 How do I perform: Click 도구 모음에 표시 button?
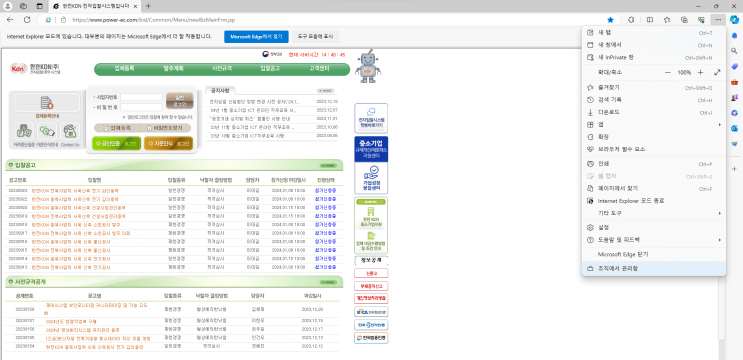[316, 36]
